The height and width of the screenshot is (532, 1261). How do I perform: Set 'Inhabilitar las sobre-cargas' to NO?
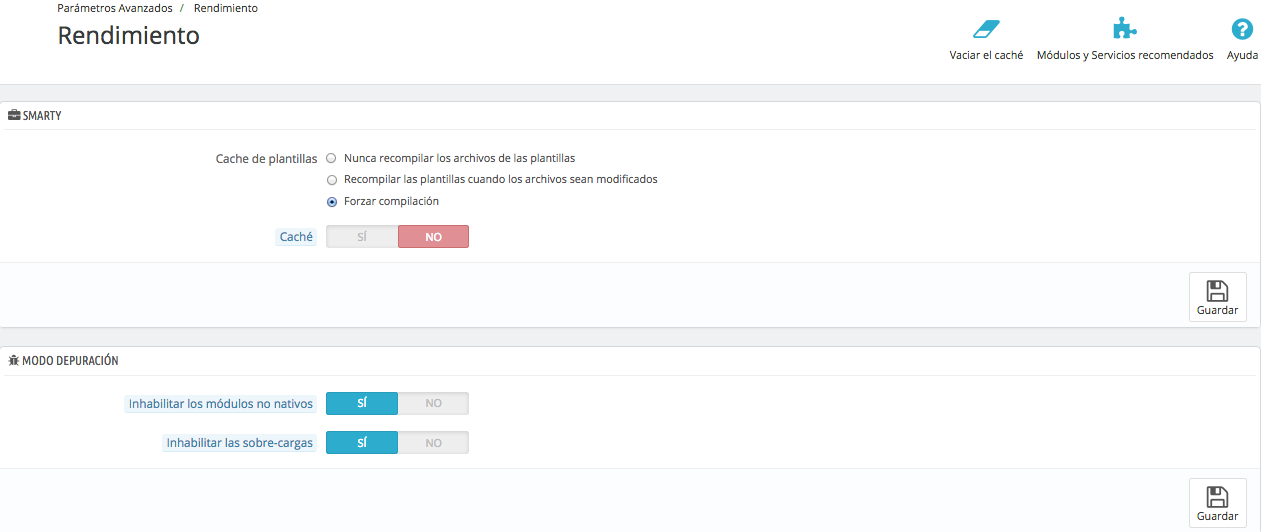click(x=433, y=443)
